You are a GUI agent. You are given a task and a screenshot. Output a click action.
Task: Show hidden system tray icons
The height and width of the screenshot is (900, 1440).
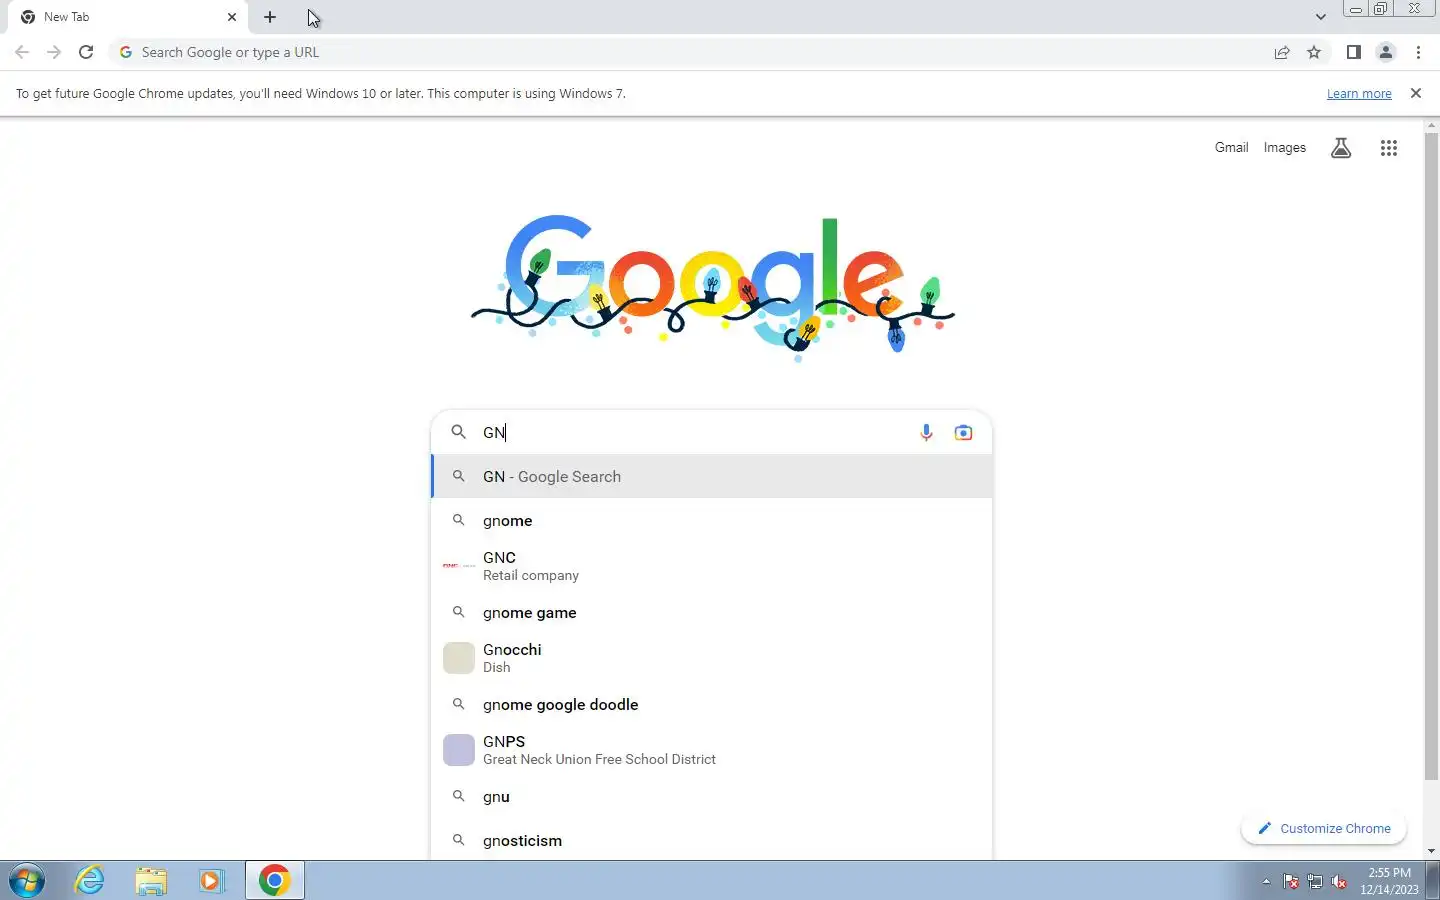tap(1266, 881)
